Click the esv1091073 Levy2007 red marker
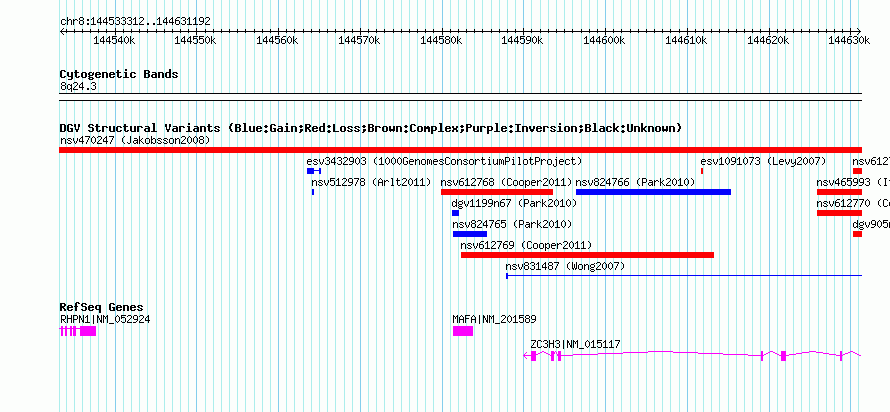 pos(702,171)
